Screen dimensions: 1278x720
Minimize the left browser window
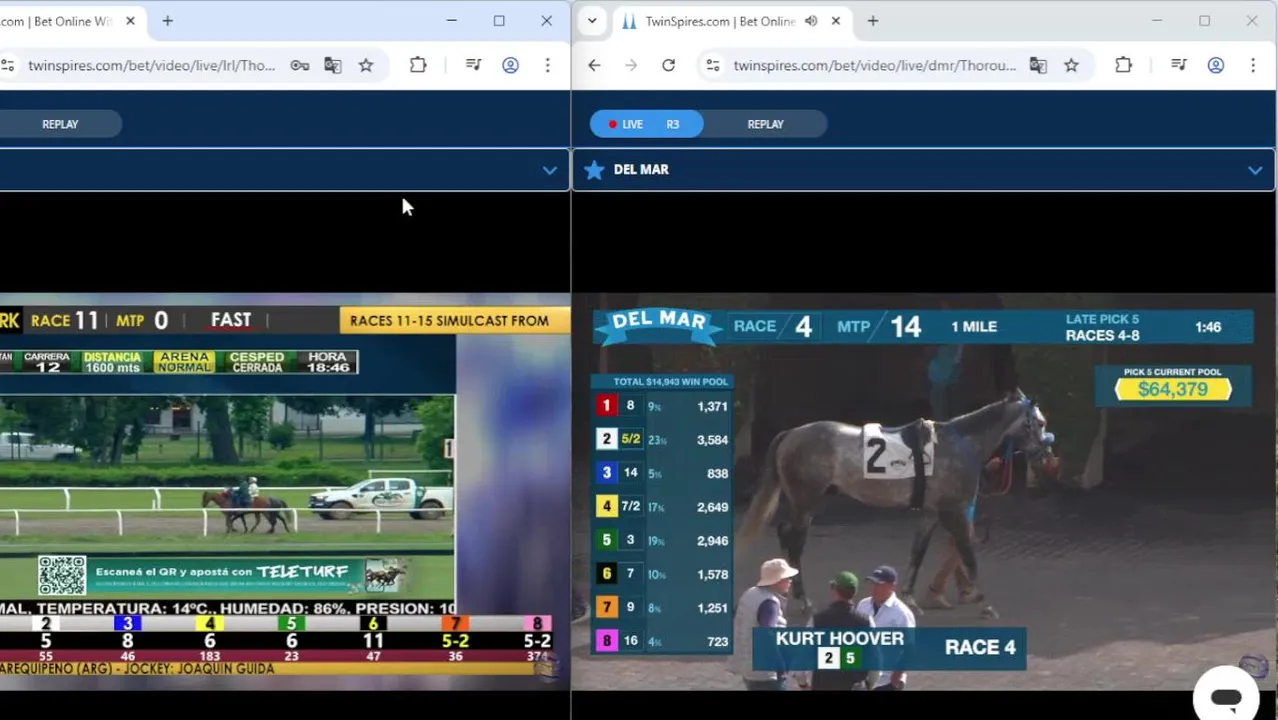(x=452, y=21)
